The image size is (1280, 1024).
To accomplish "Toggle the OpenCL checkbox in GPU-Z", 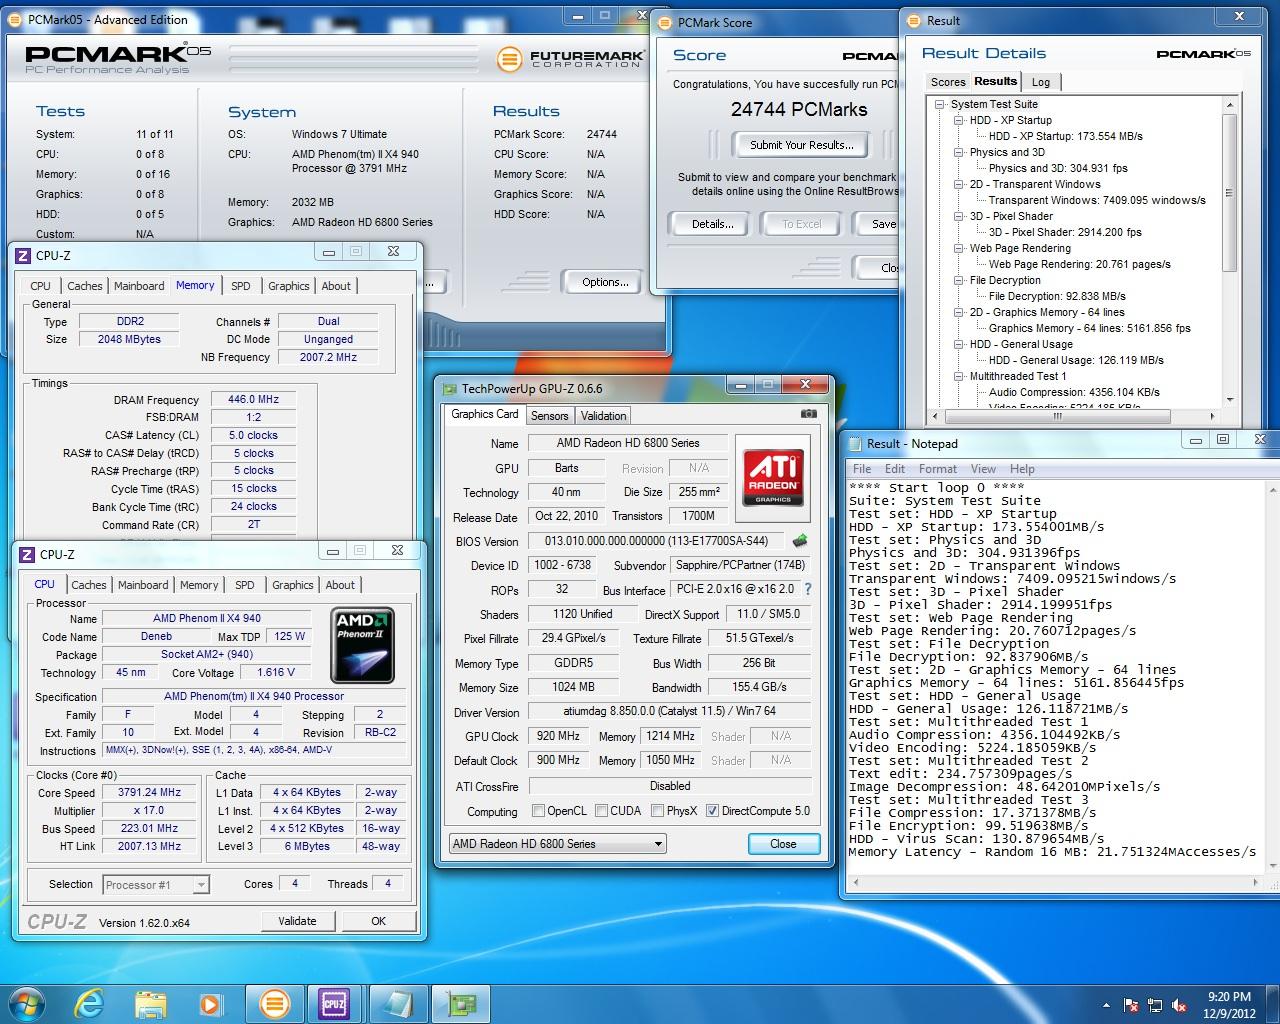I will [539, 811].
